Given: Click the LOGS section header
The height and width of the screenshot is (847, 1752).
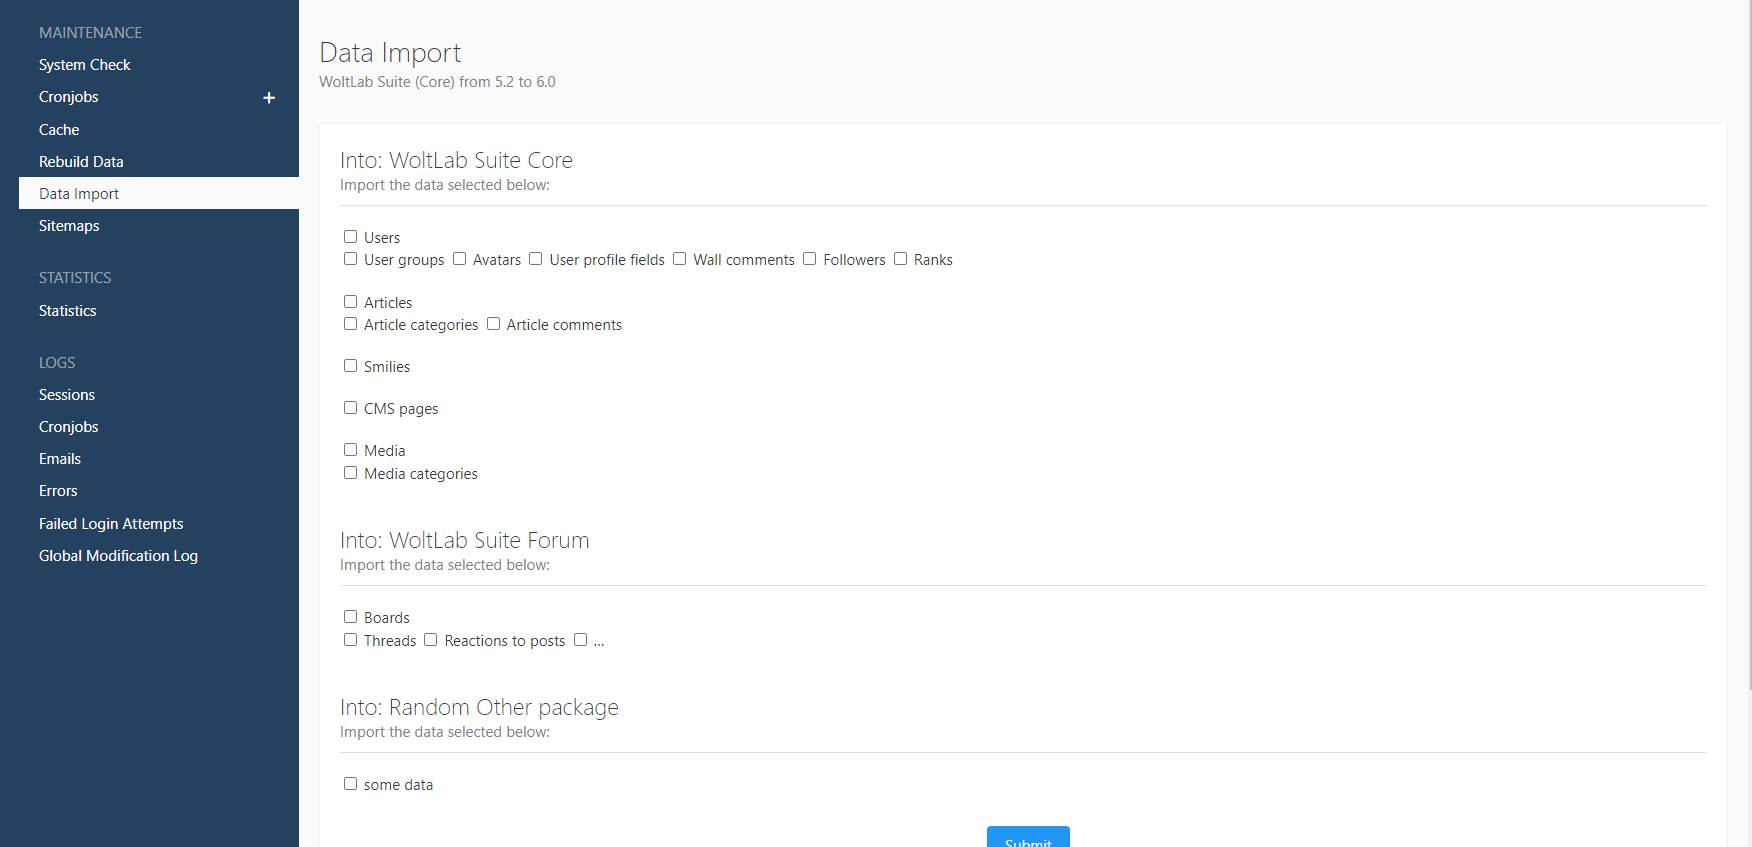Looking at the screenshot, I should click(x=57, y=363).
